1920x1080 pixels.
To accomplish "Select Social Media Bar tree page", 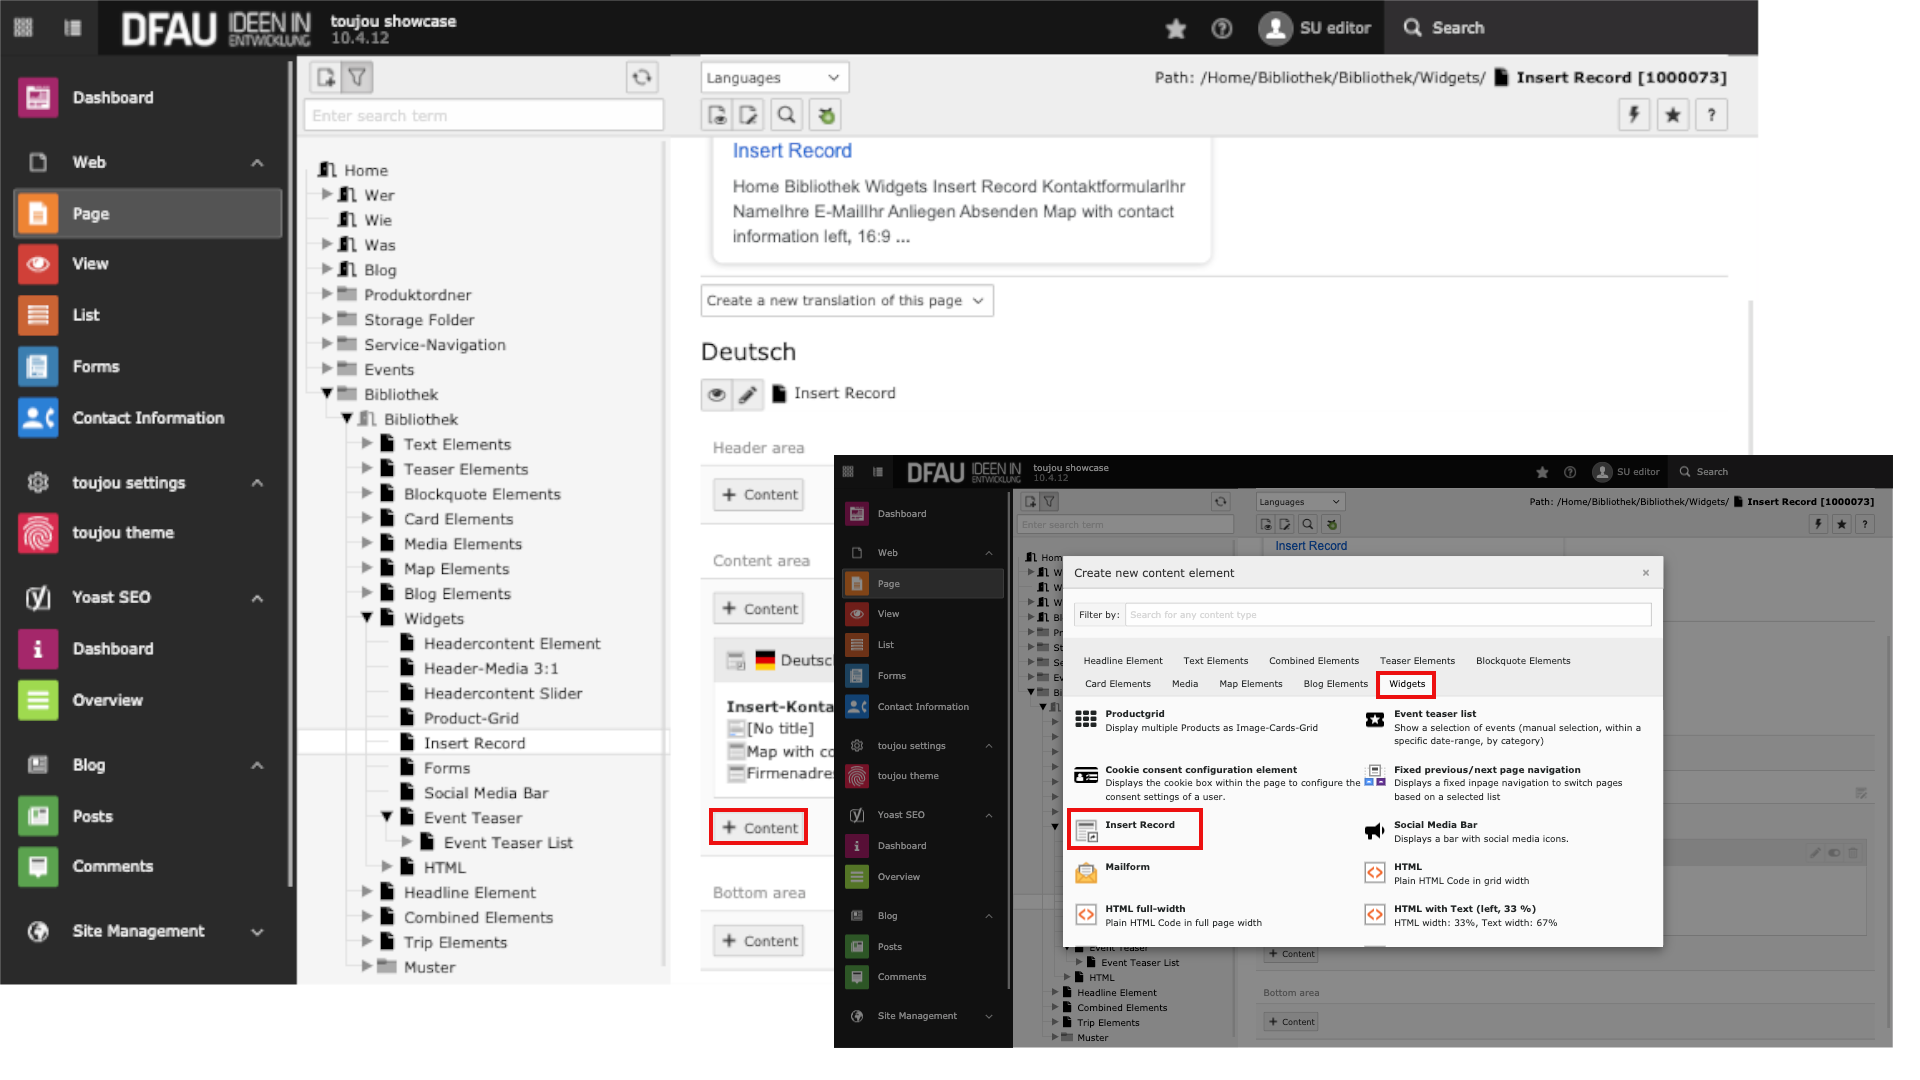I will point(485,793).
